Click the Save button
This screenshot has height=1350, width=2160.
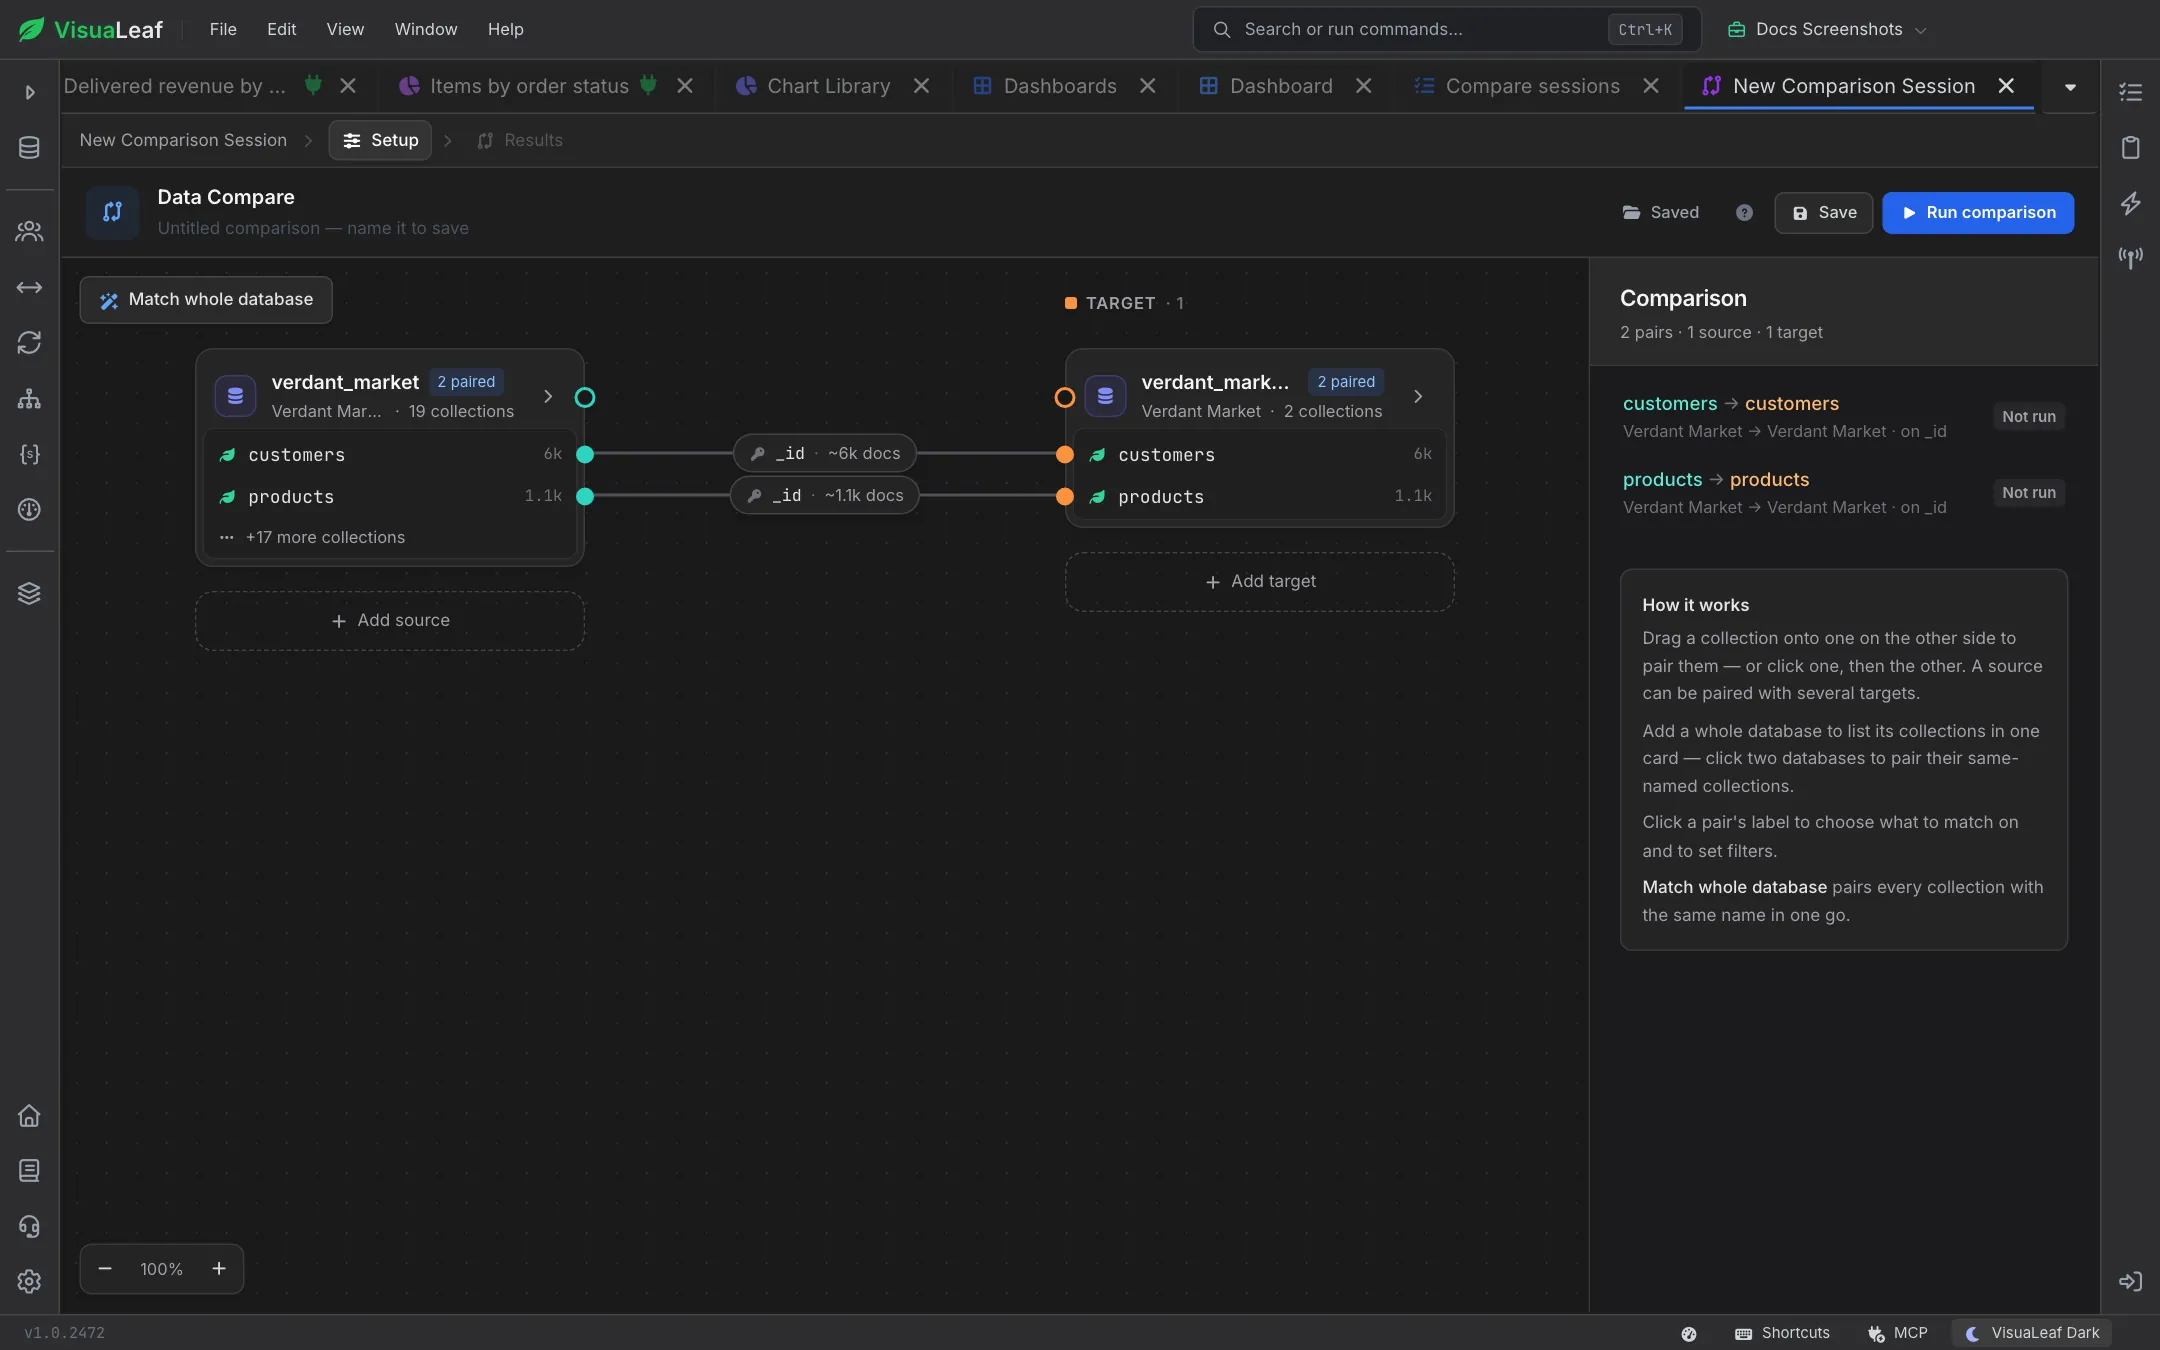tap(1824, 213)
